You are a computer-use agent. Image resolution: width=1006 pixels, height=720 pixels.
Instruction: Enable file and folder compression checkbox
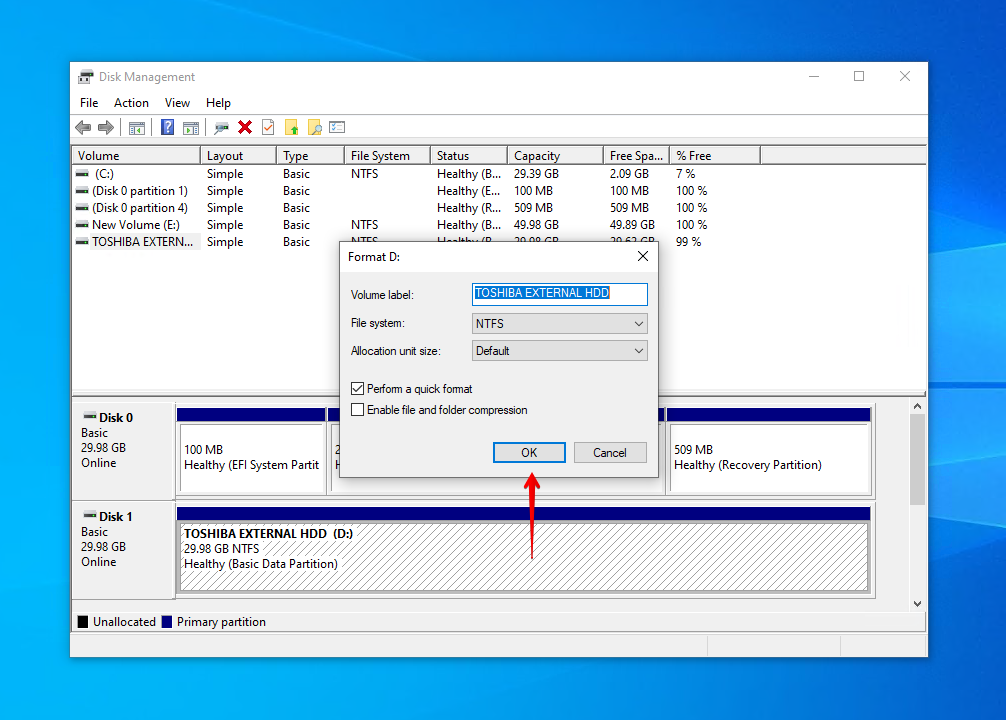click(357, 409)
